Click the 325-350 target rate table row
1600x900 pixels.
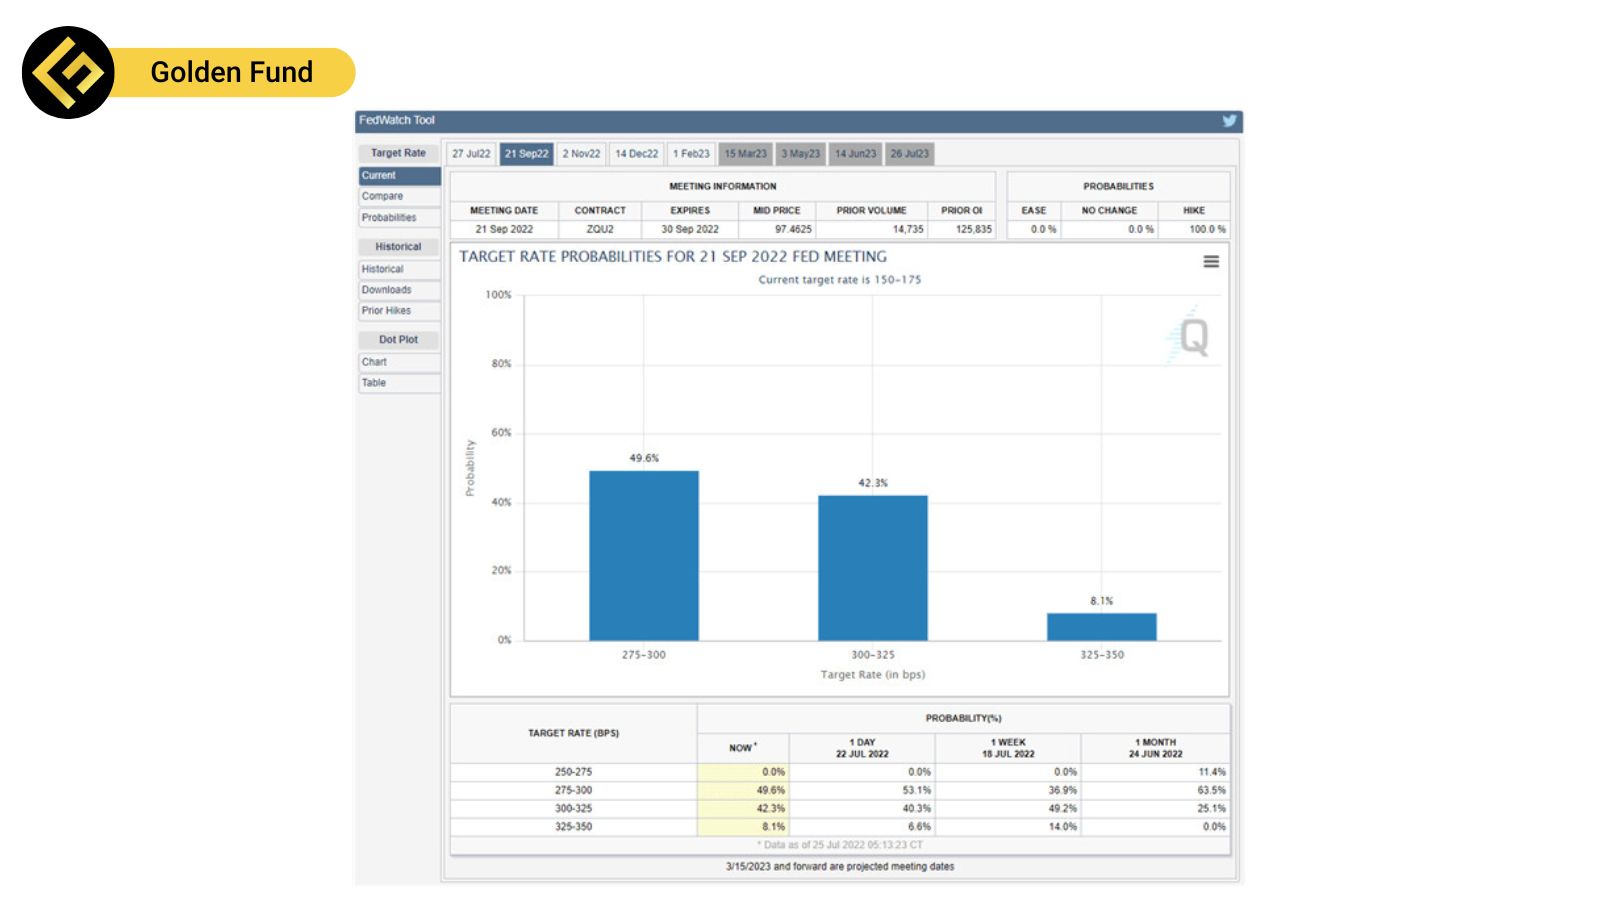pos(840,827)
